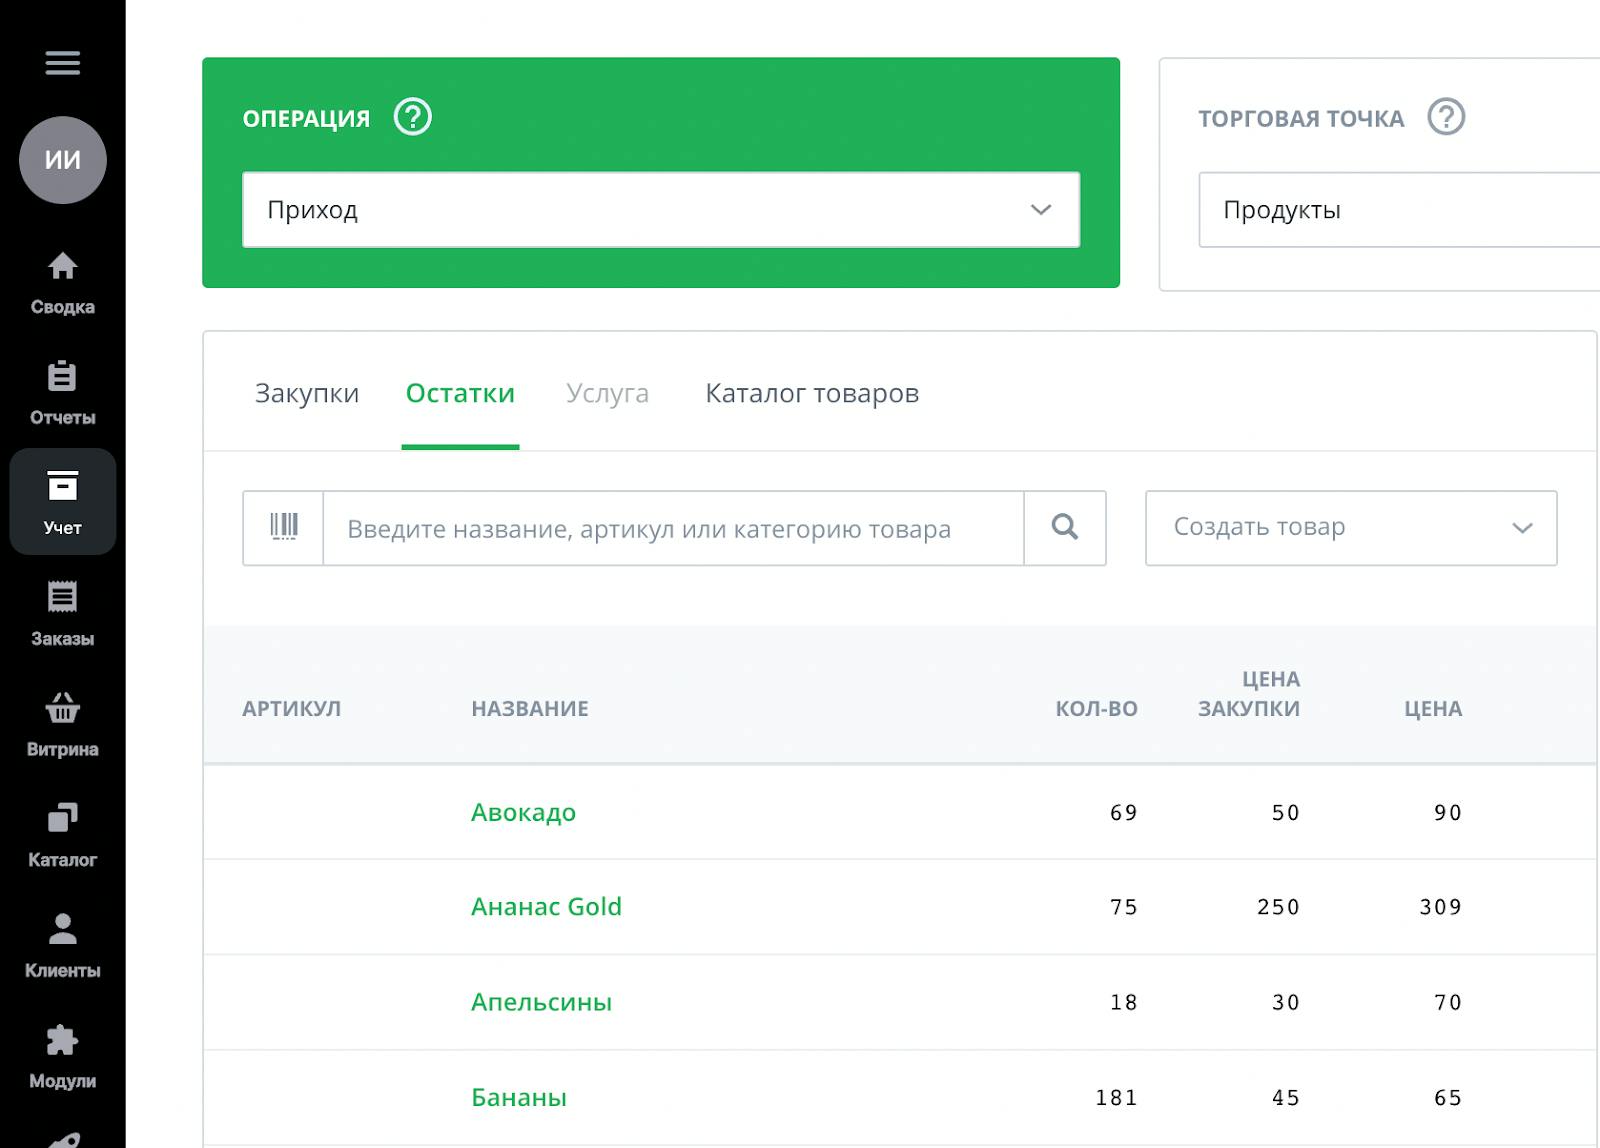Click quantity 181 in Бананы row

[x=1117, y=1098]
